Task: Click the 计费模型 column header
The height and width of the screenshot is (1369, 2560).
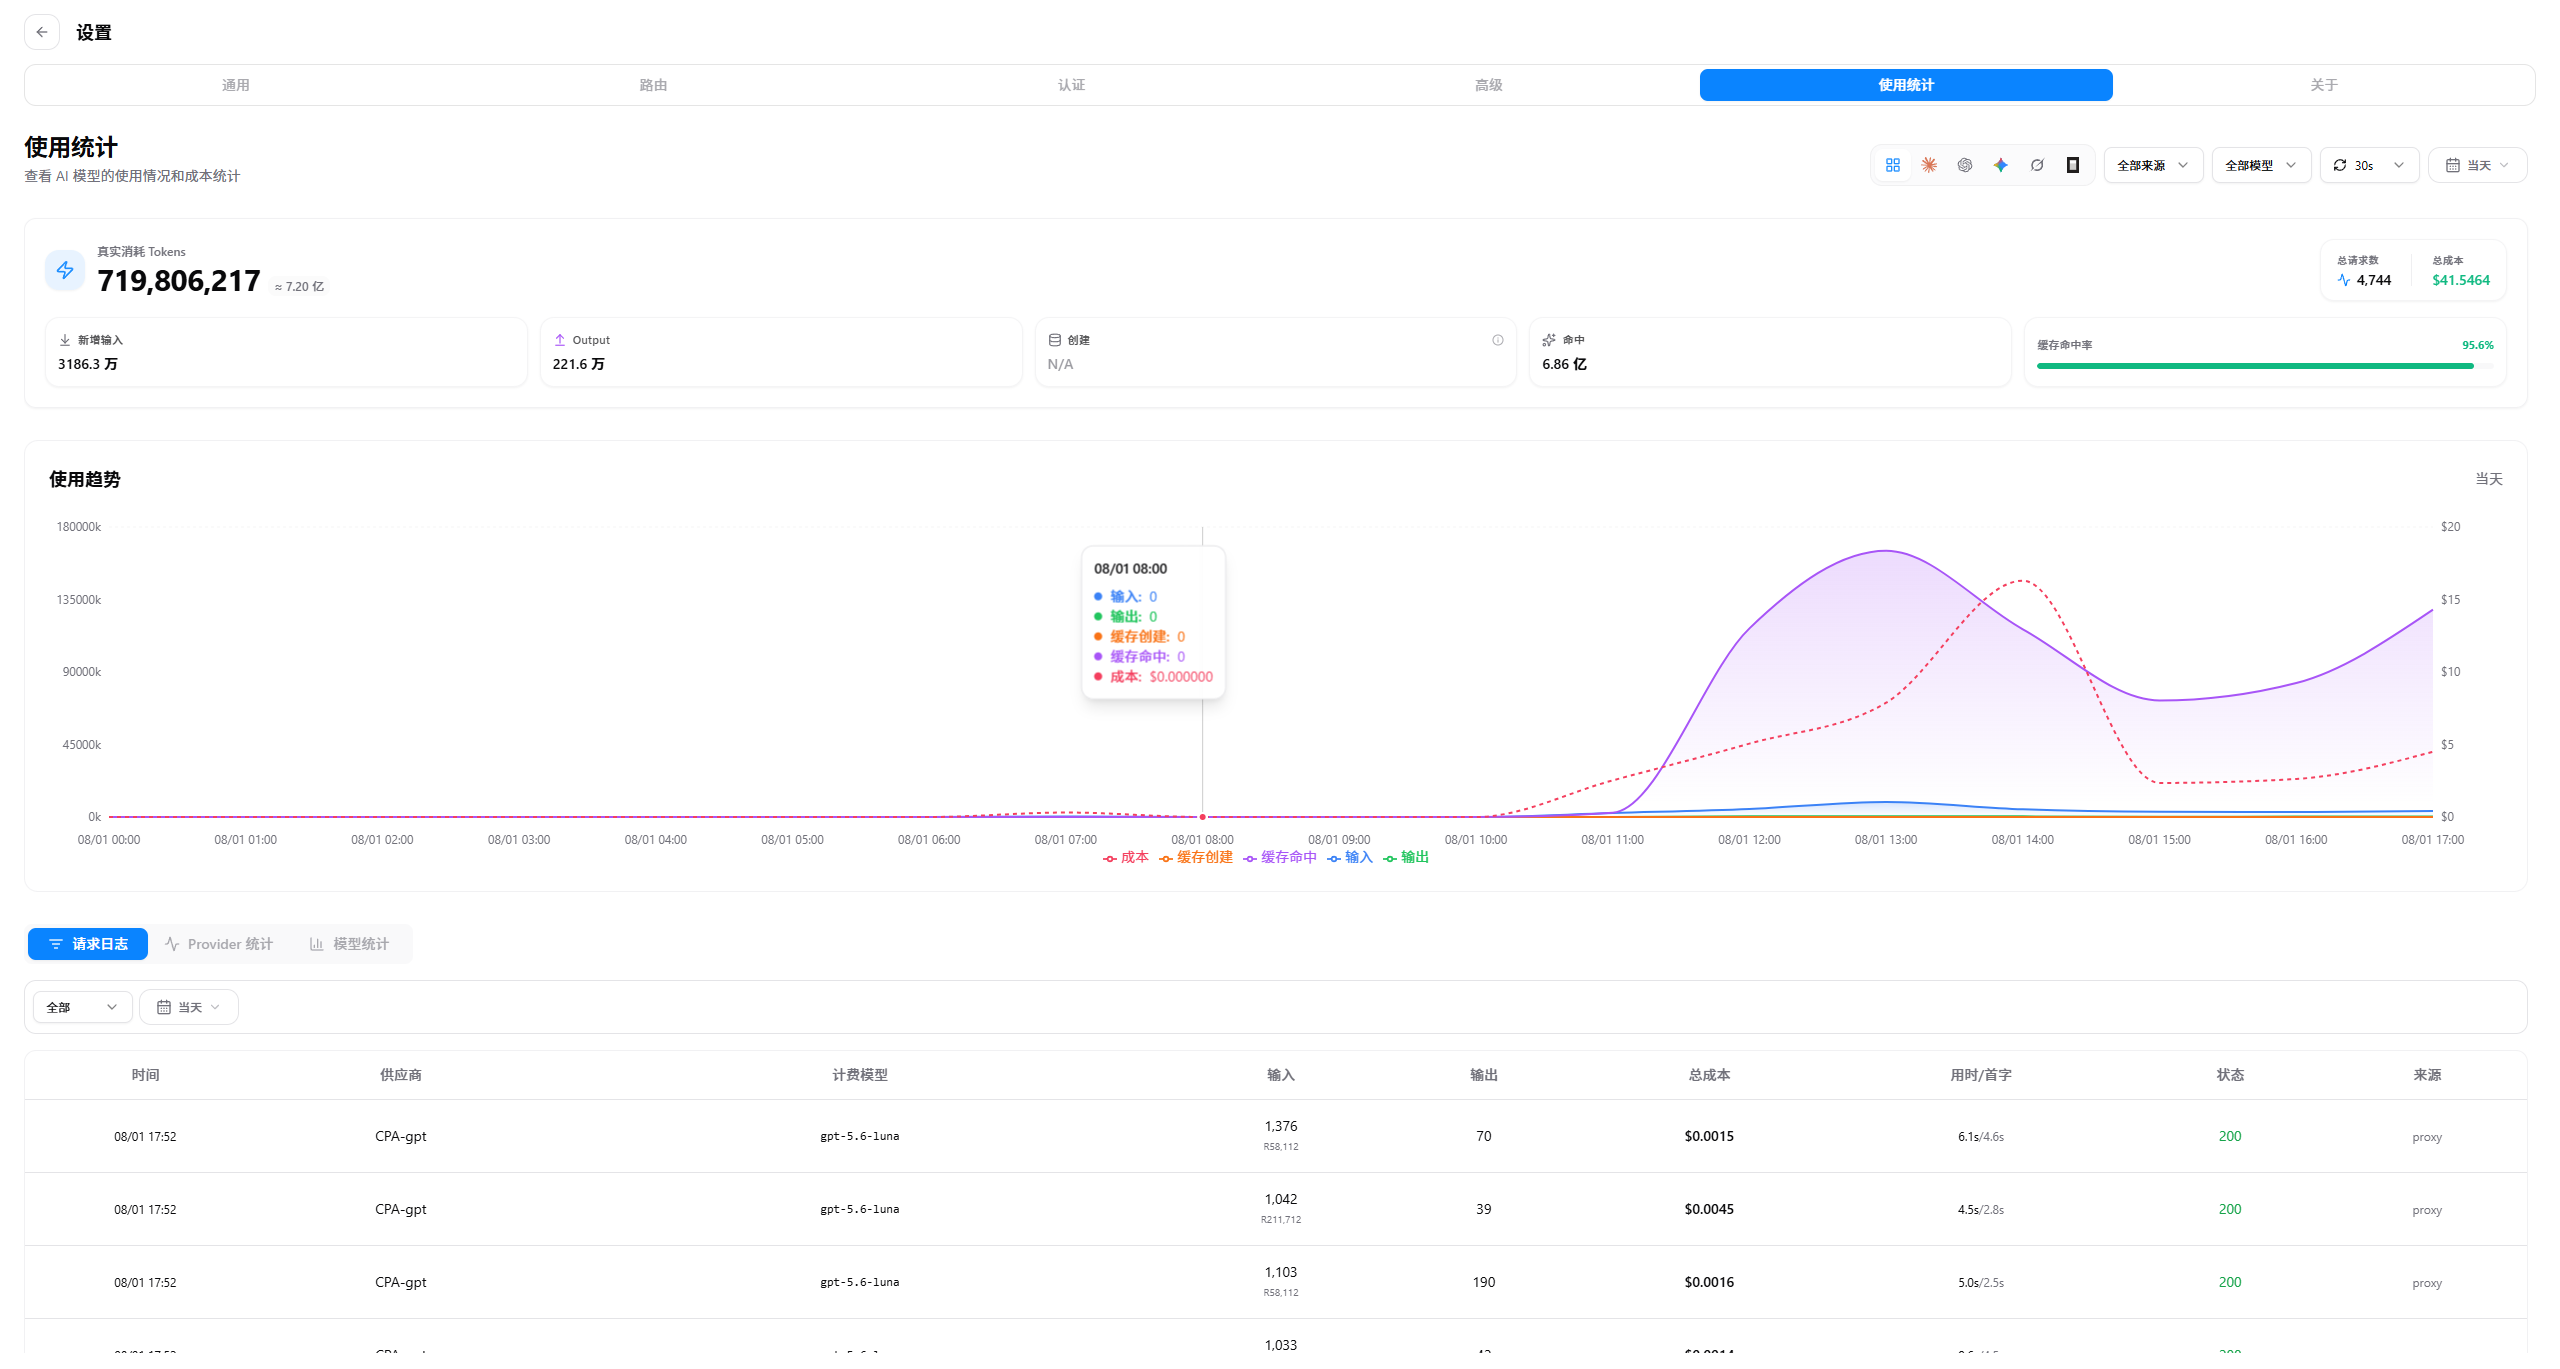Action: pyautogui.click(x=860, y=1075)
